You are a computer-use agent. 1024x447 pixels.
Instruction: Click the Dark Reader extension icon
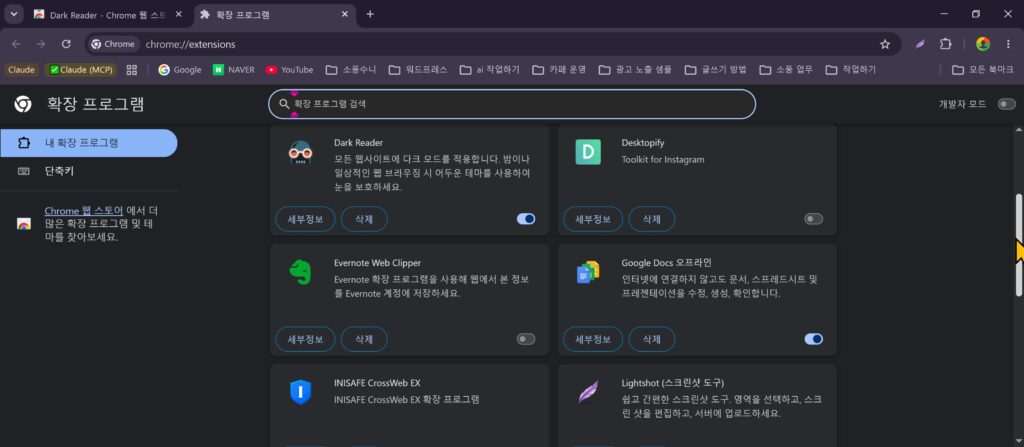click(300, 152)
